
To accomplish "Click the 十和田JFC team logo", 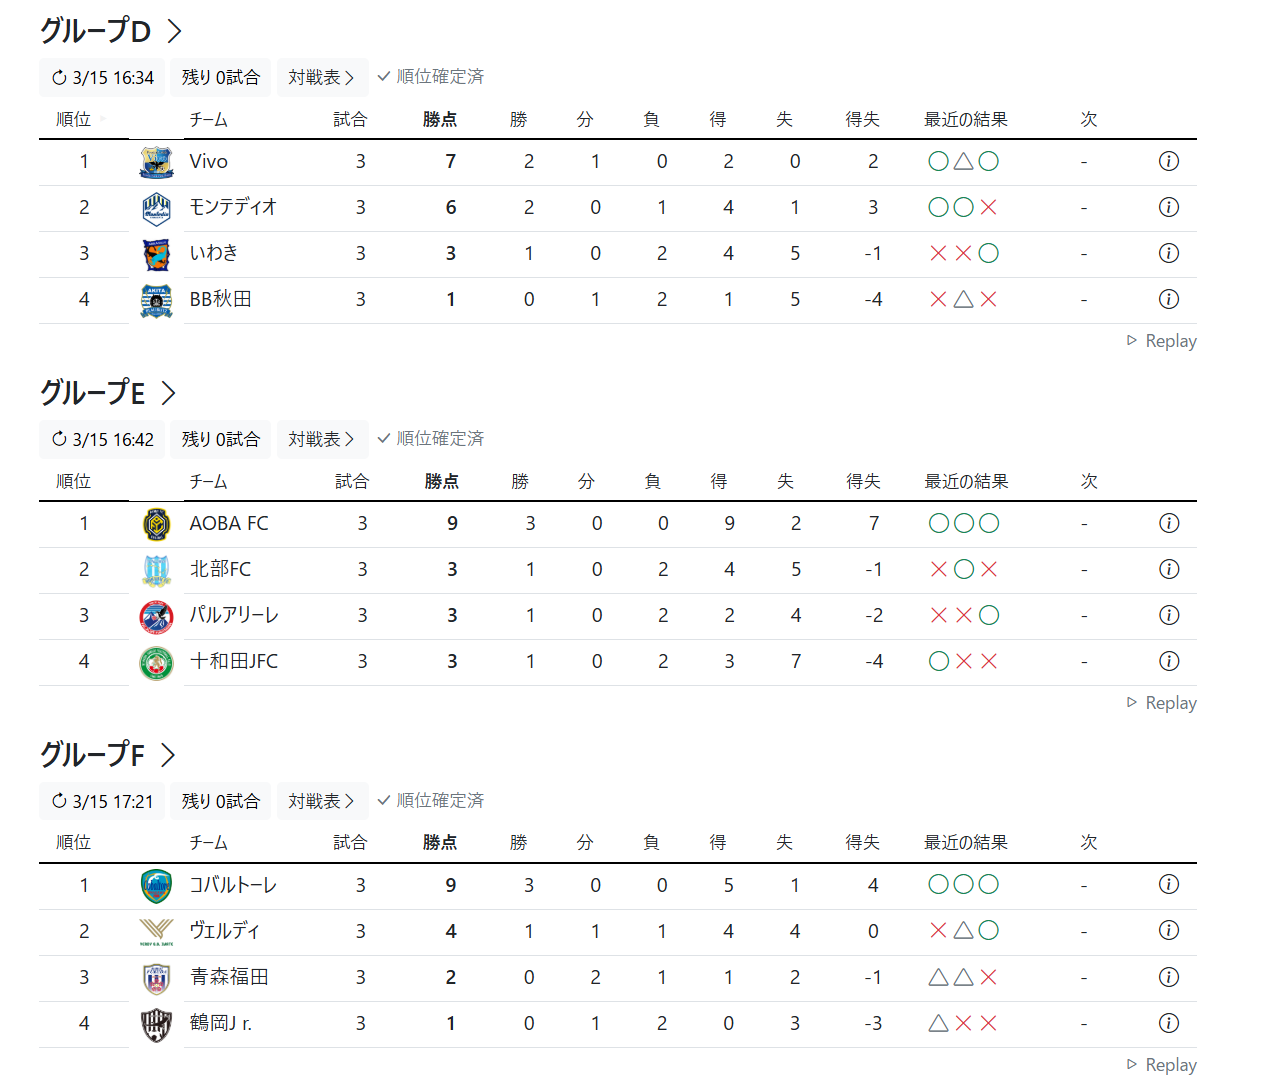I will (156, 662).
